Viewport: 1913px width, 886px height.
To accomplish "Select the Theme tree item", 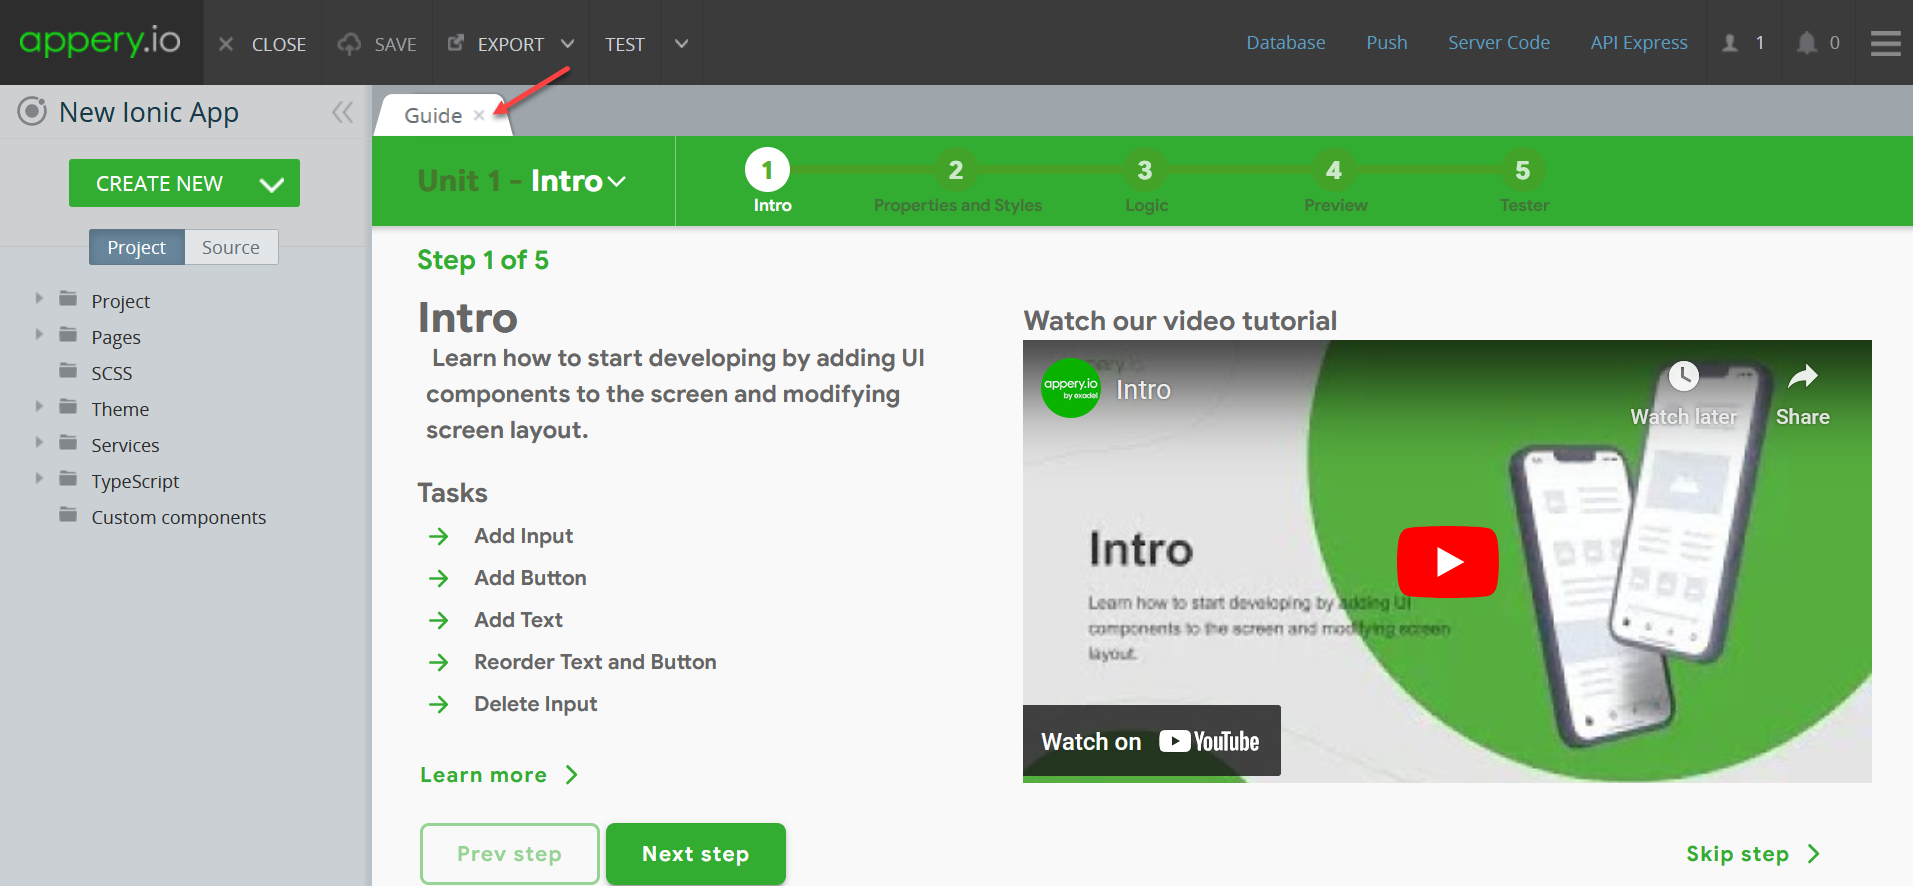I will pyautogui.click(x=120, y=409).
